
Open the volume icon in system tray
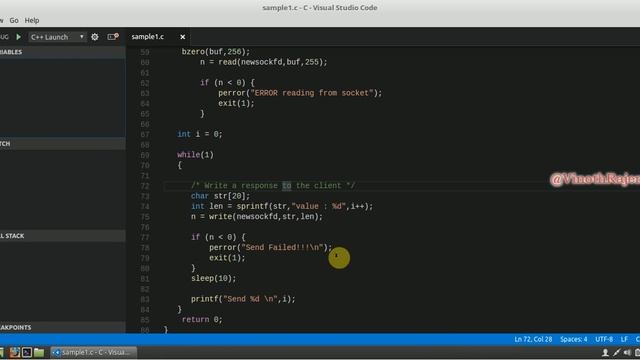627,352
